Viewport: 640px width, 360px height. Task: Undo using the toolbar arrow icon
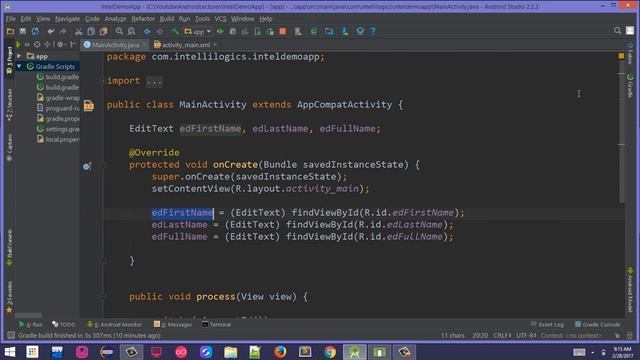pos(51,31)
